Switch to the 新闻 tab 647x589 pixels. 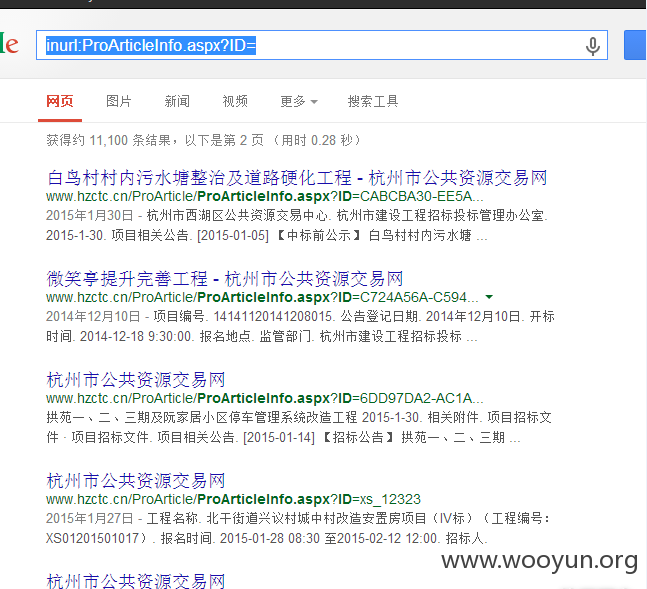coord(177,101)
